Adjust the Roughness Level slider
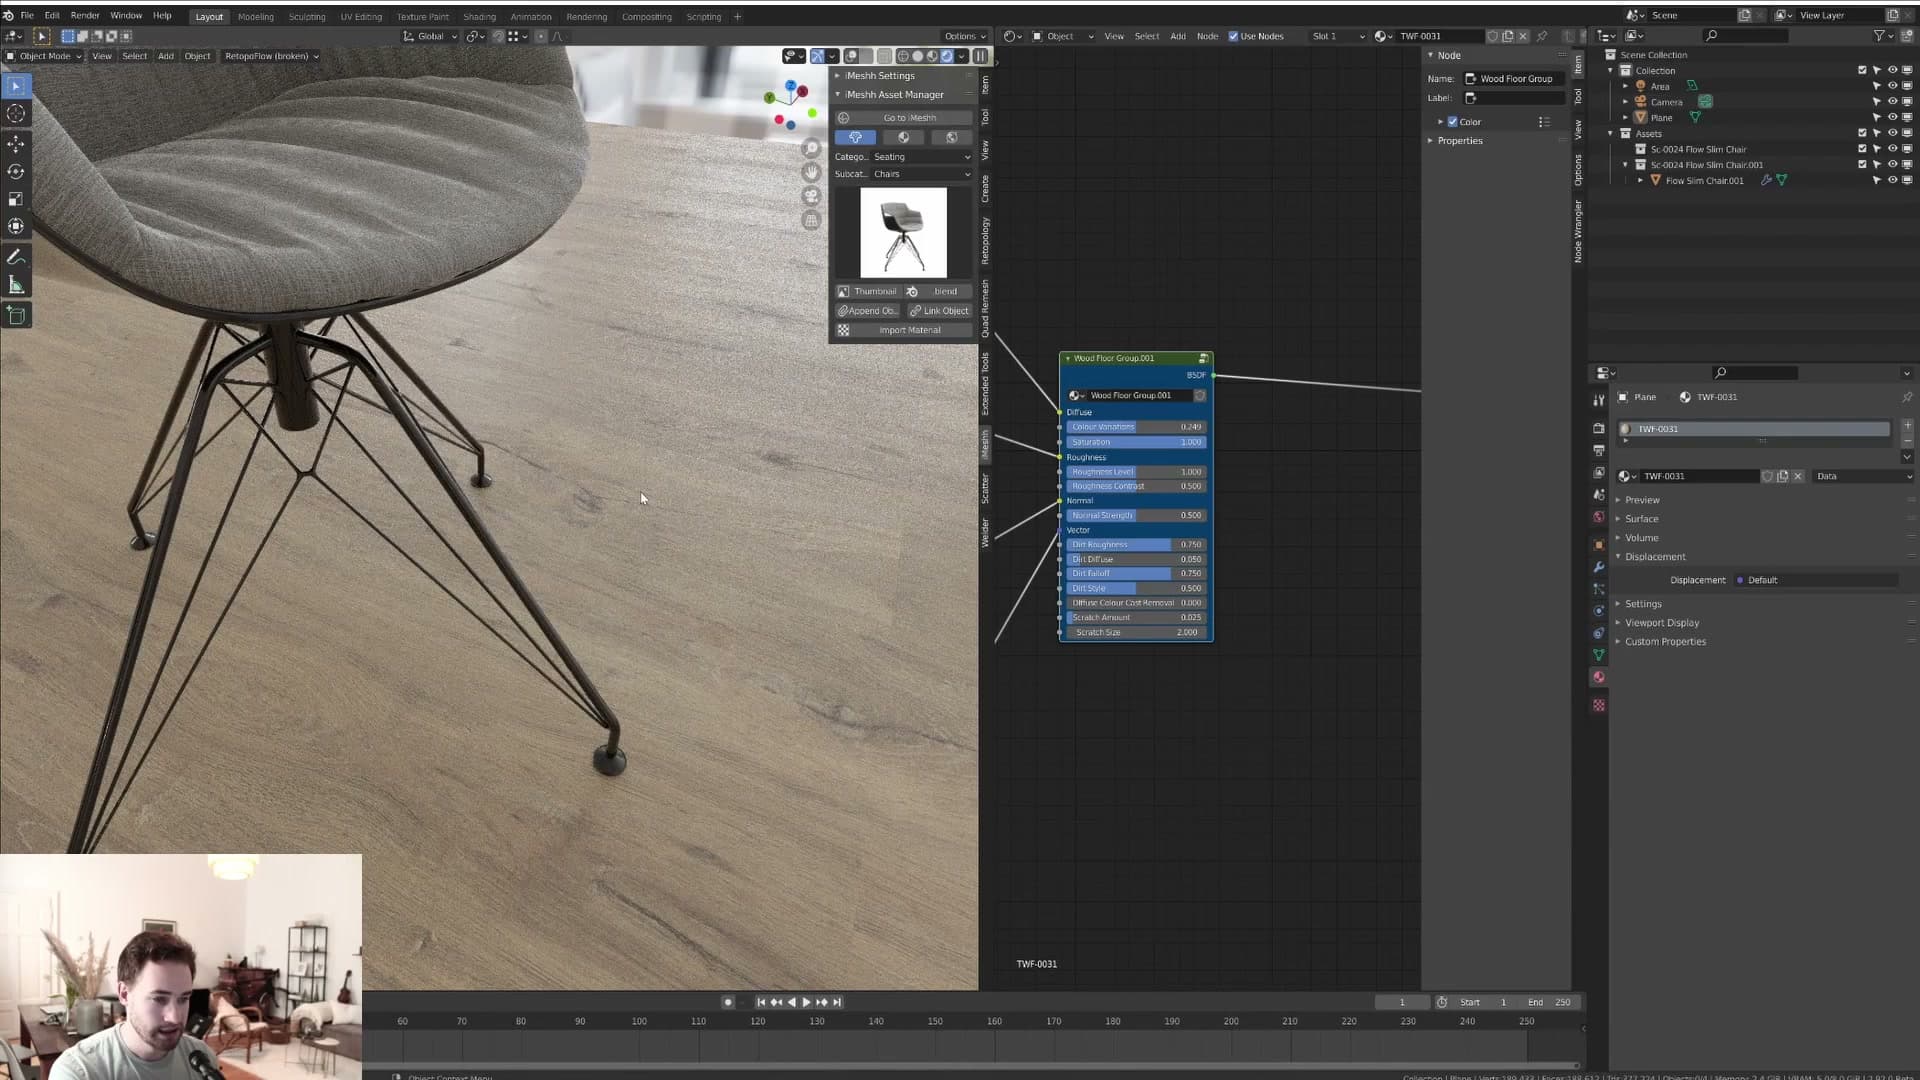The height and width of the screenshot is (1080, 1920). pyautogui.click(x=1136, y=472)
